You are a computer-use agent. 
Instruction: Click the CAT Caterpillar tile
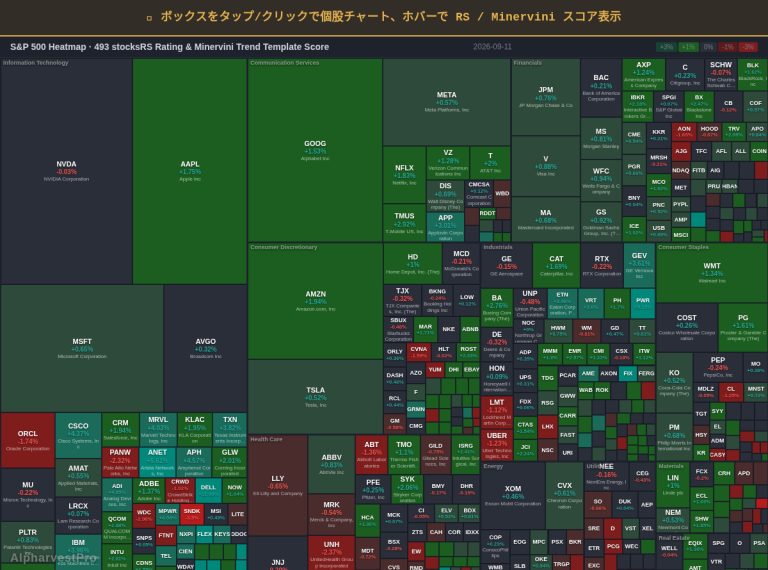point(556,265)
